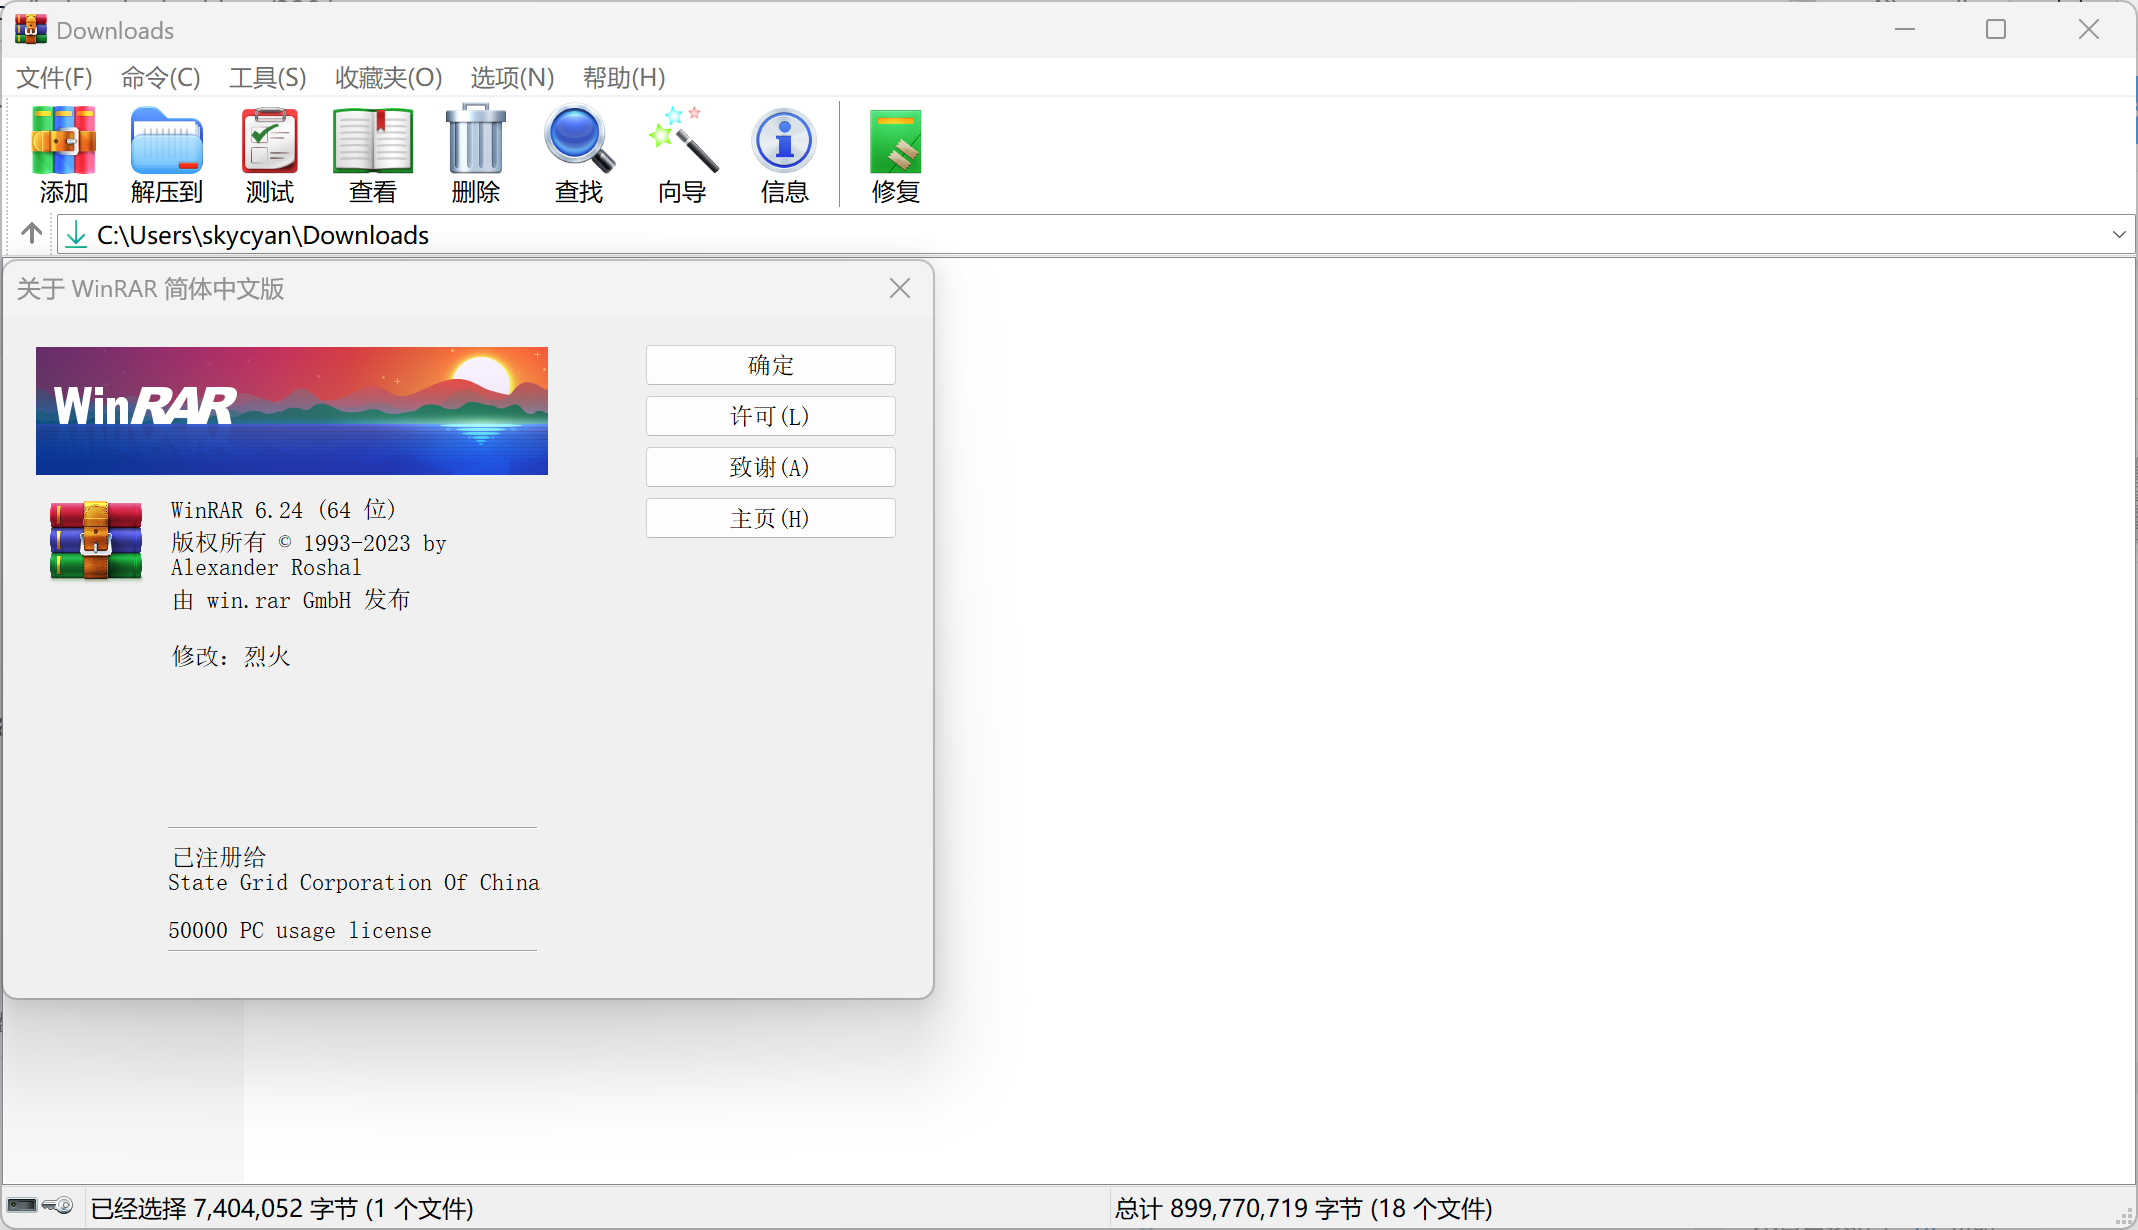Click the resize grip in status bar corner

tap(2125, 1217)
